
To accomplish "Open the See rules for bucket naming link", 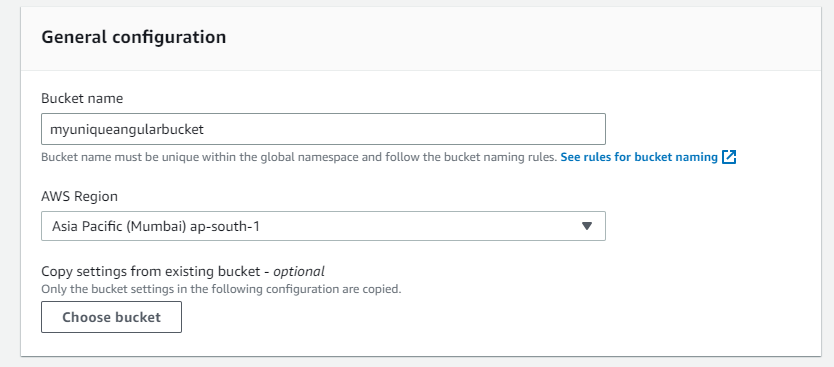I will 639,157.
